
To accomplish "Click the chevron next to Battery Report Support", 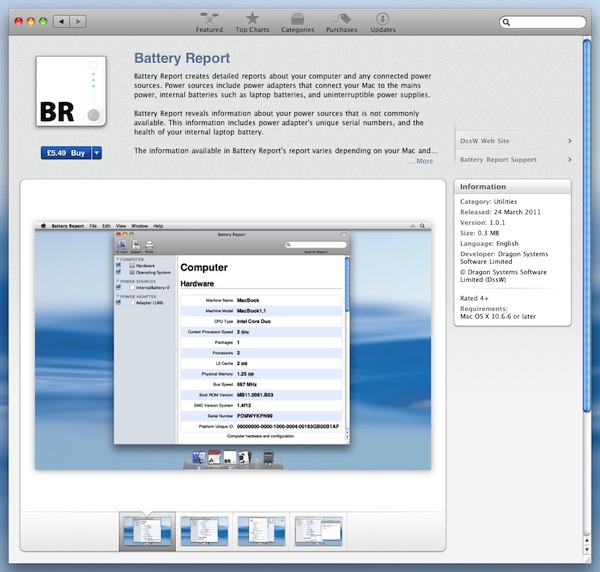I will 570,160.
